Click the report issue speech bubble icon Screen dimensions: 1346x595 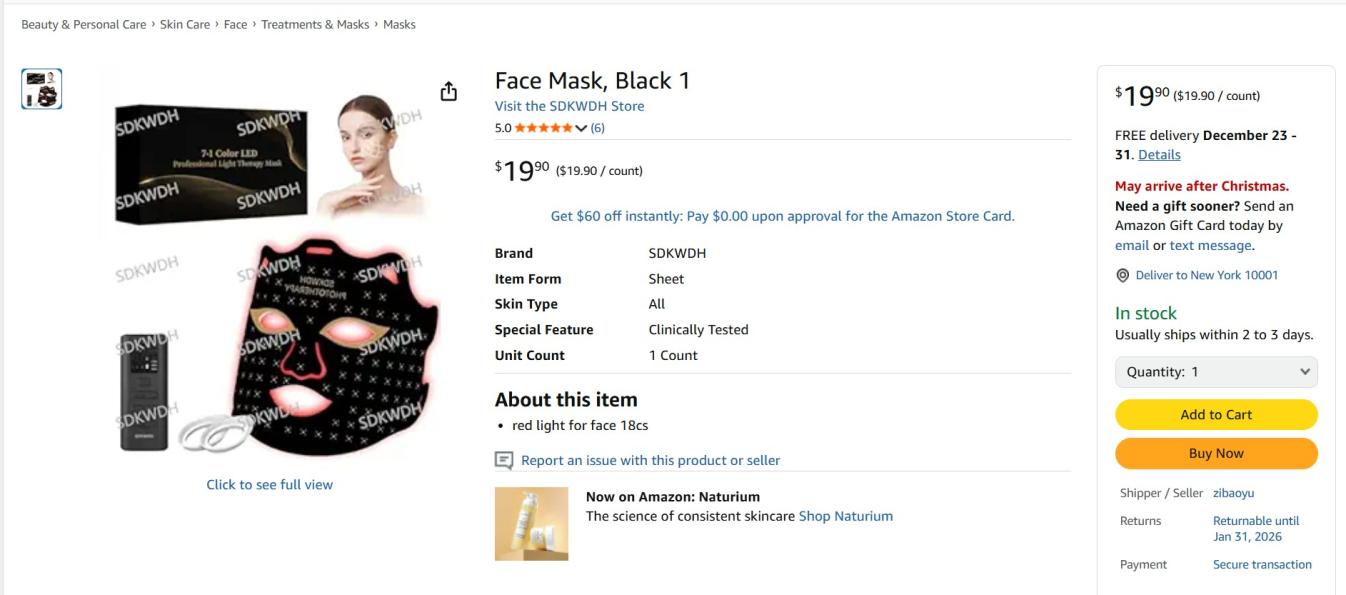504,460
